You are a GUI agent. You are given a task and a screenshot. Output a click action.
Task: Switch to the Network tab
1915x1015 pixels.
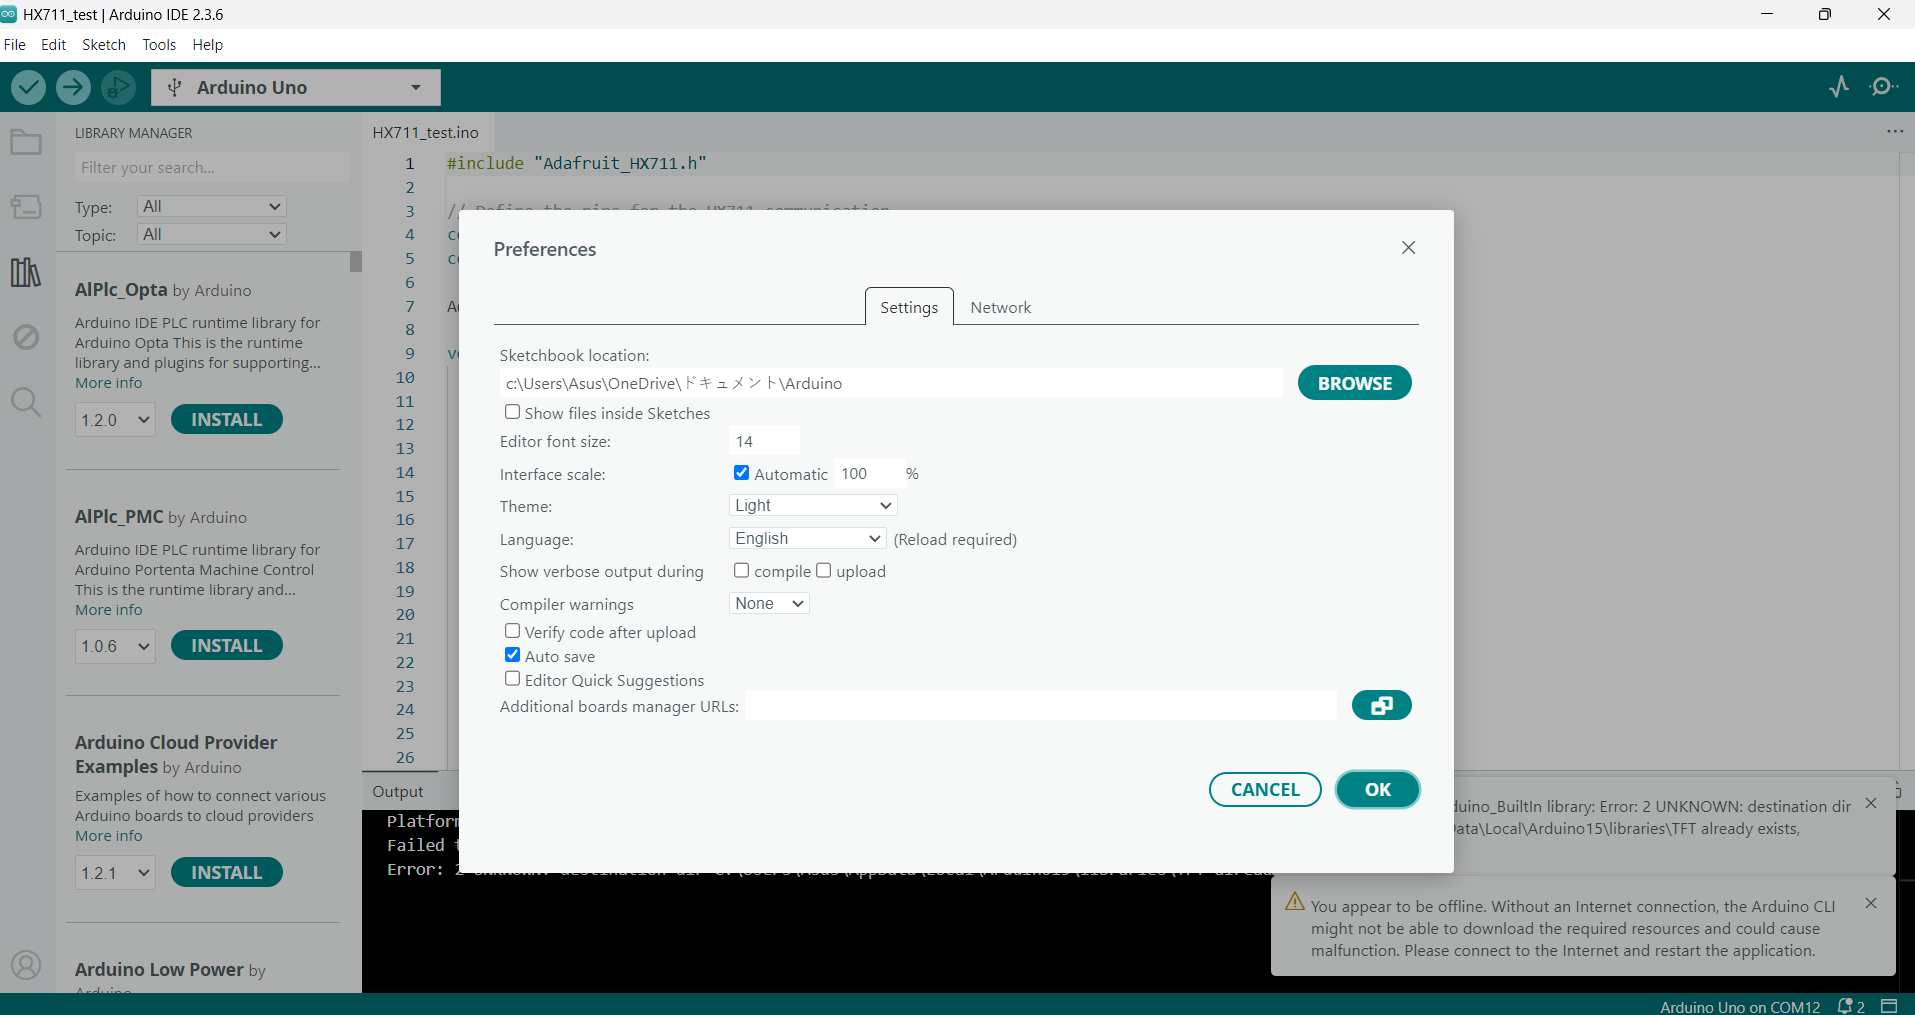[x=1001, y=308]
